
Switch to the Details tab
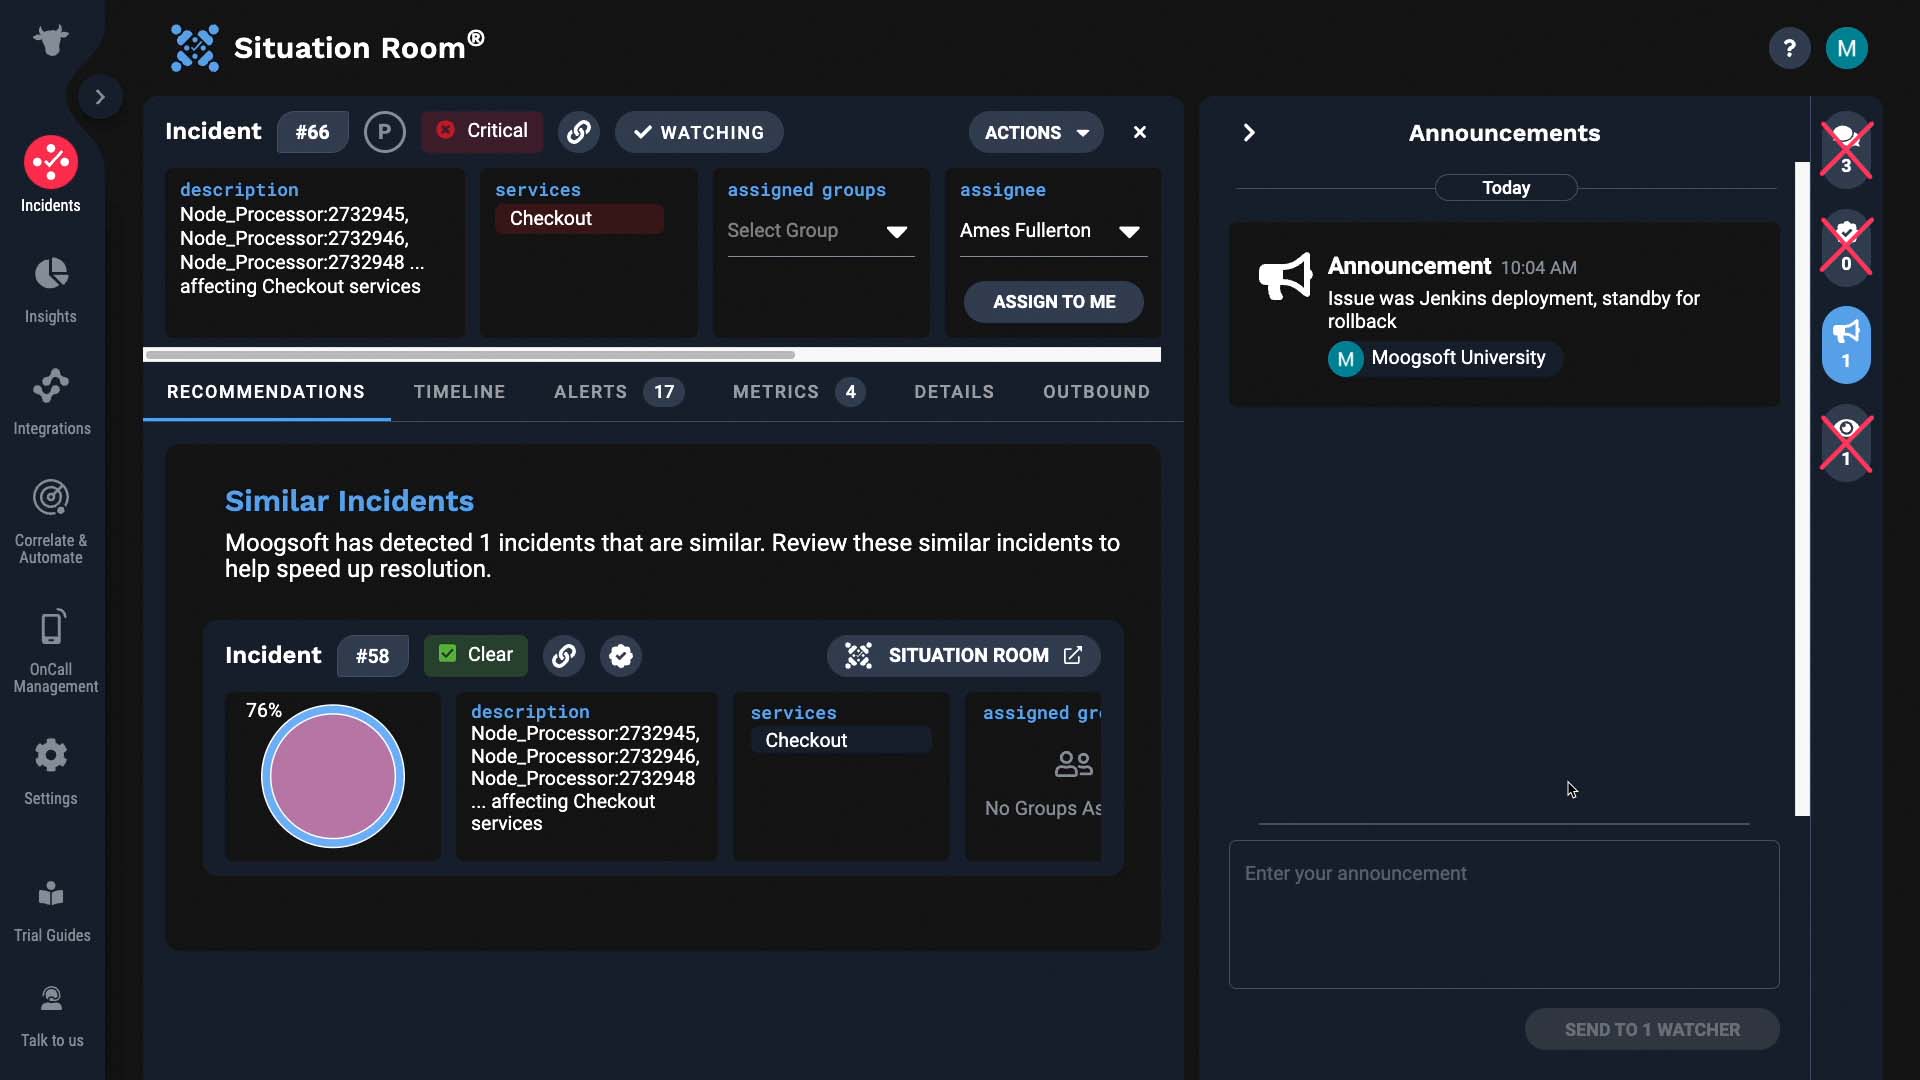(x=954, y=392)
